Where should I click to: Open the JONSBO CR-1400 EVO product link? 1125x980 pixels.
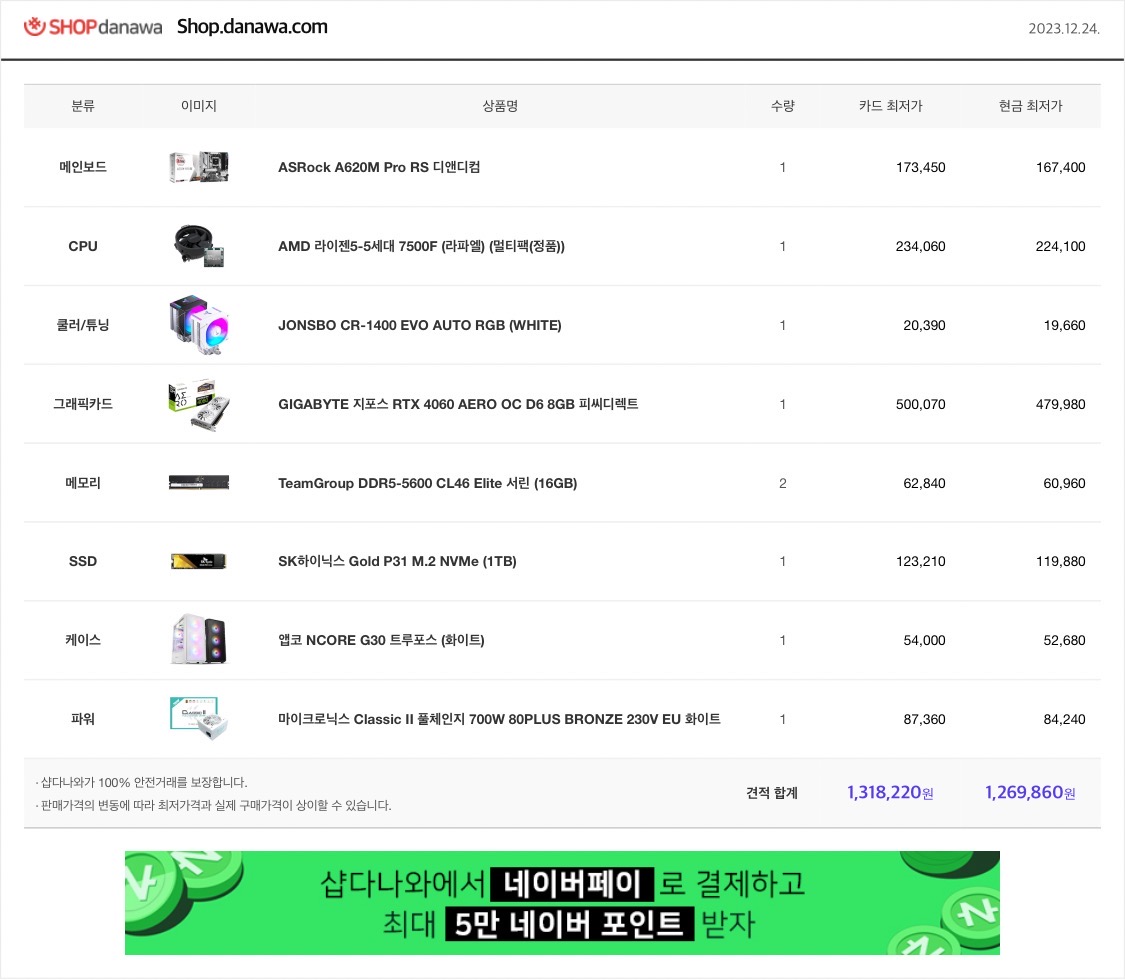(x=420, y=325)
